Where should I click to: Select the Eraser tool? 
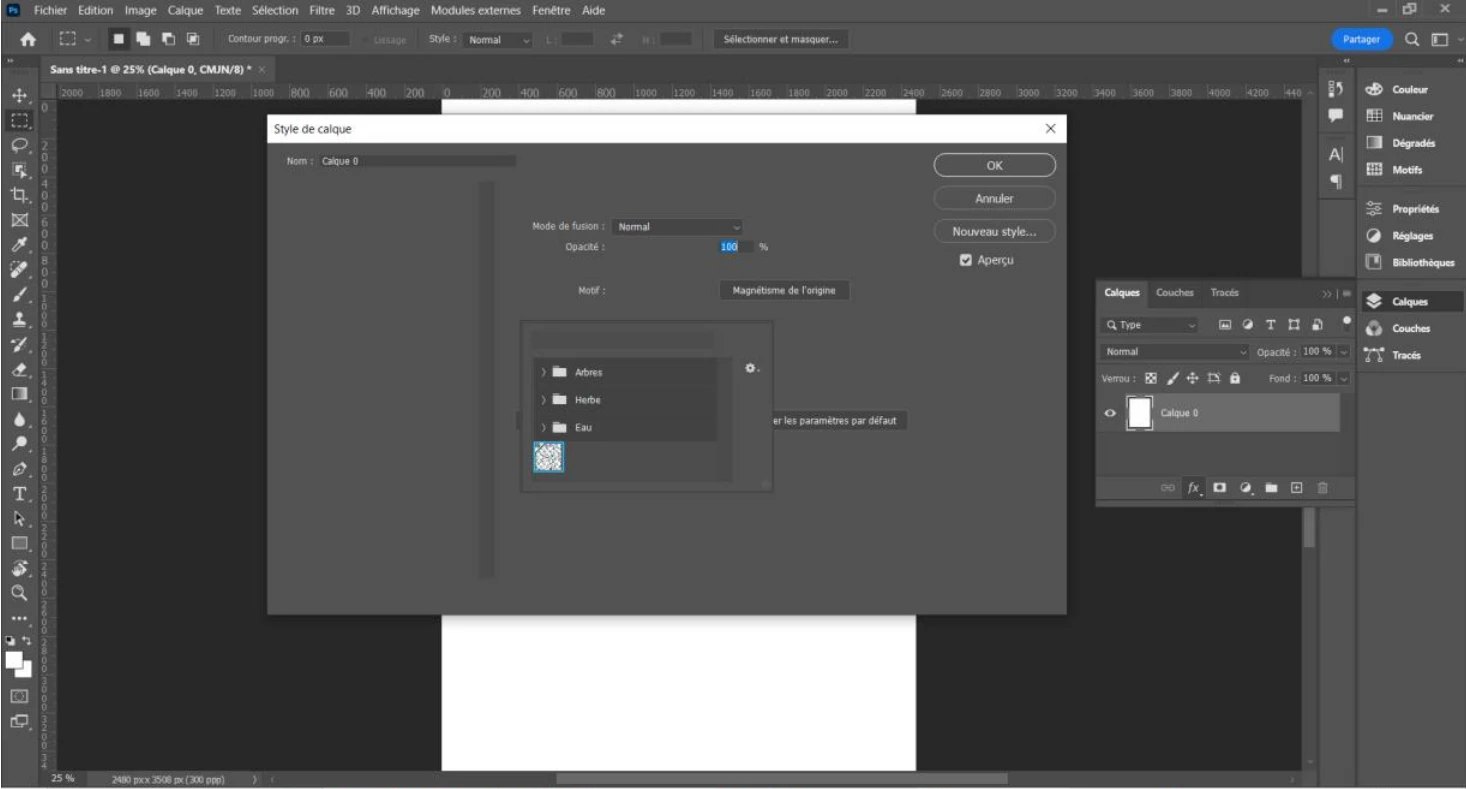(19, 369)
